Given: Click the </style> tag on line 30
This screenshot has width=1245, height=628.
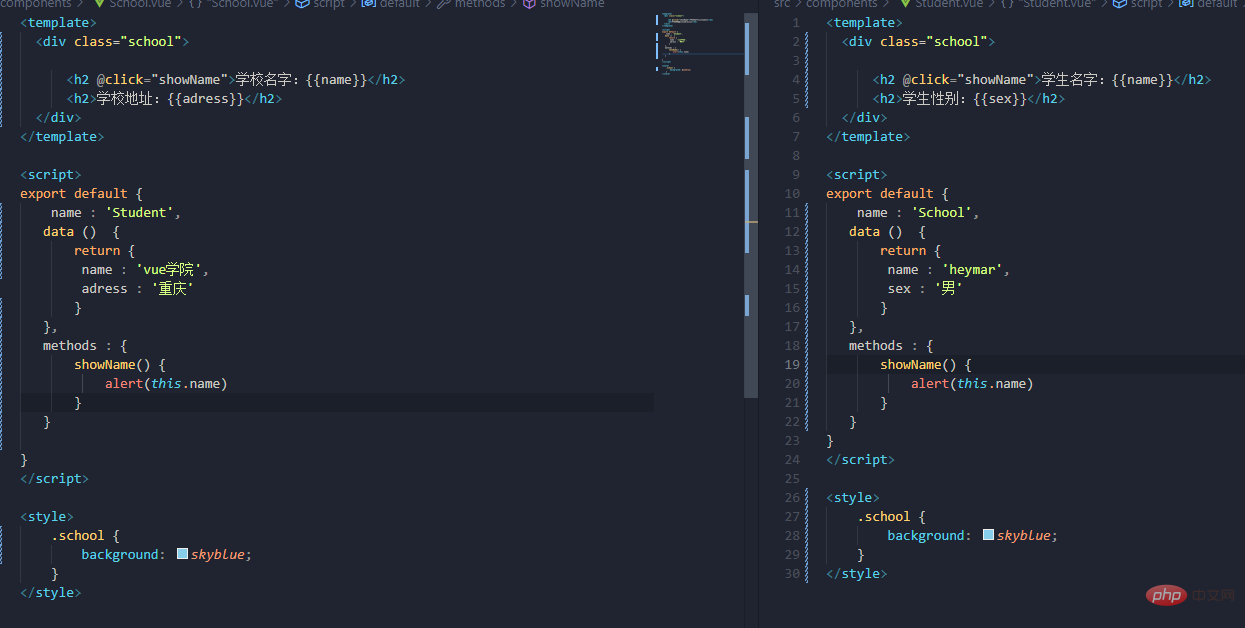Looking at the screenshot, I should tap(856, 573).
